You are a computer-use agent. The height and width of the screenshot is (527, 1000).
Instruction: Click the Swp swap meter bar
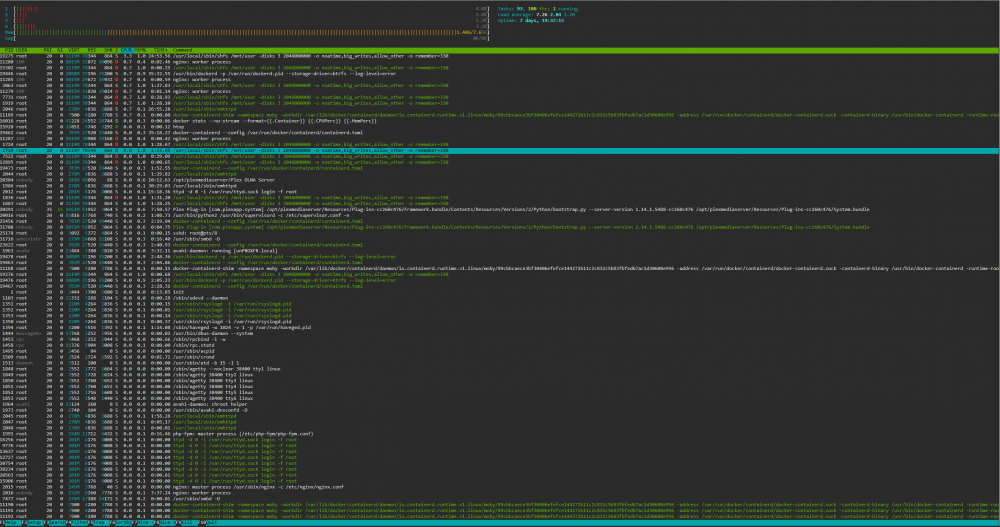coord(247,38)
